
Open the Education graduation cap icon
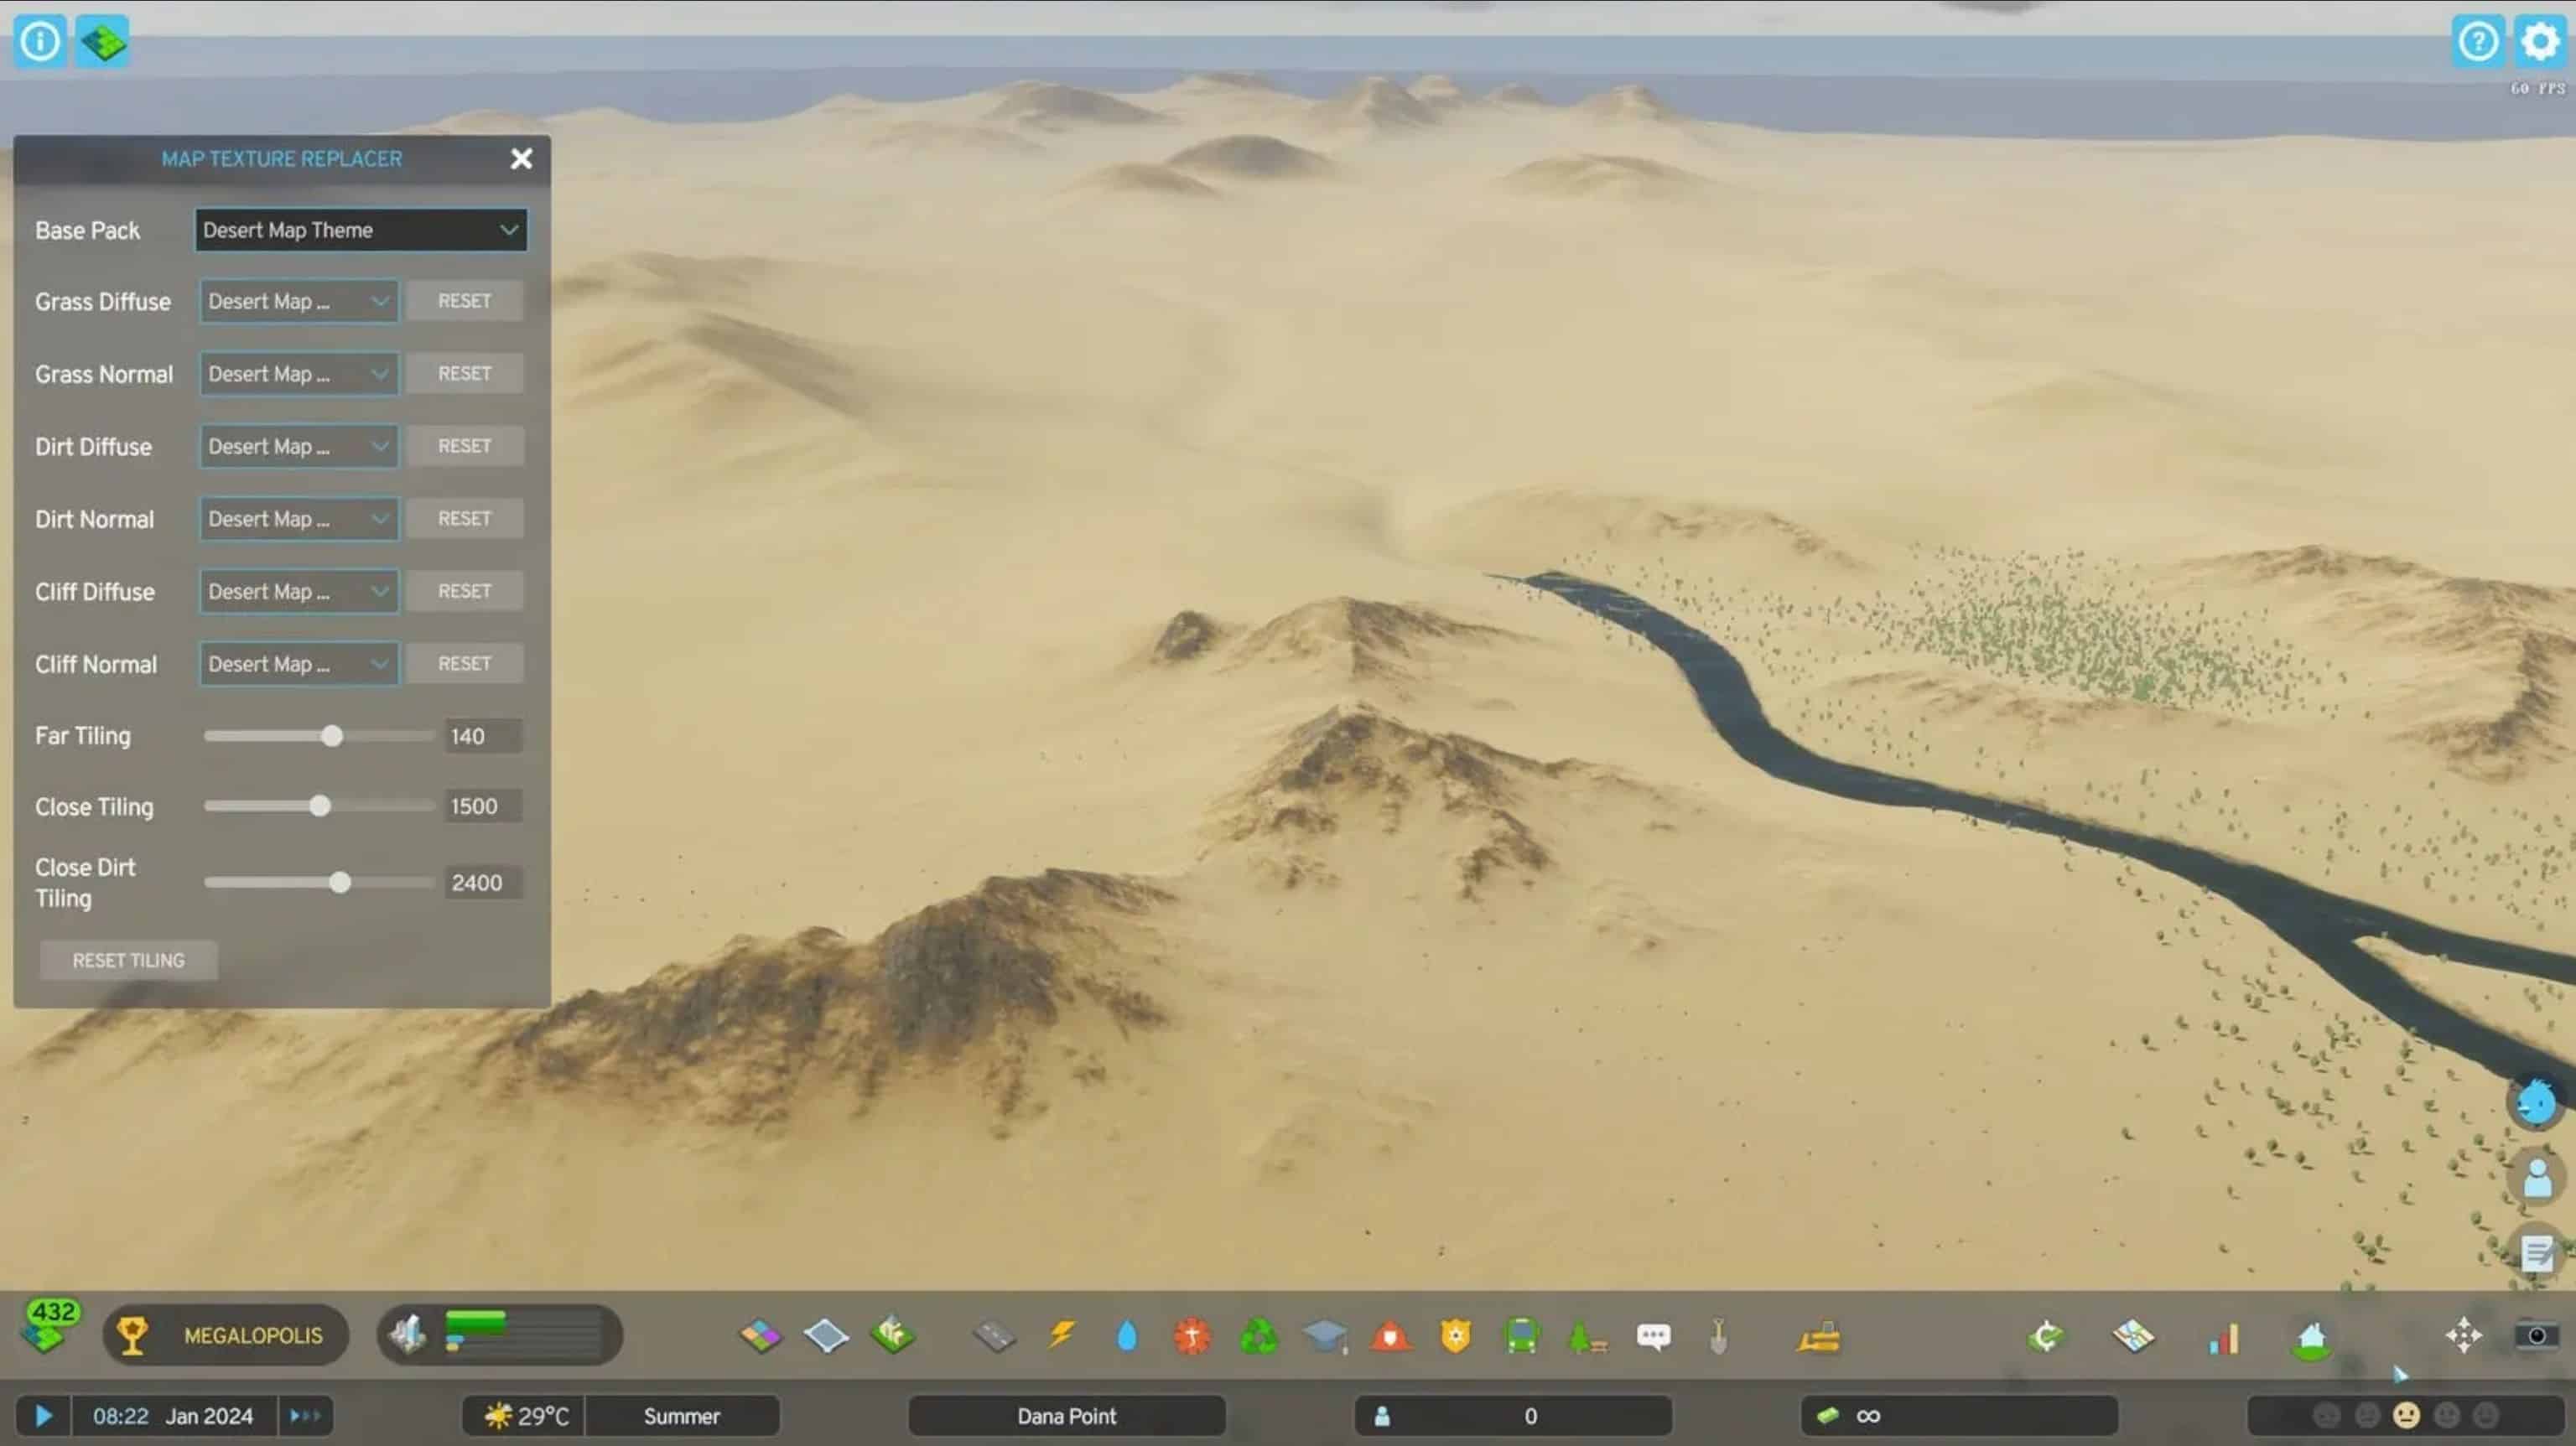tap(1325, 1336)
